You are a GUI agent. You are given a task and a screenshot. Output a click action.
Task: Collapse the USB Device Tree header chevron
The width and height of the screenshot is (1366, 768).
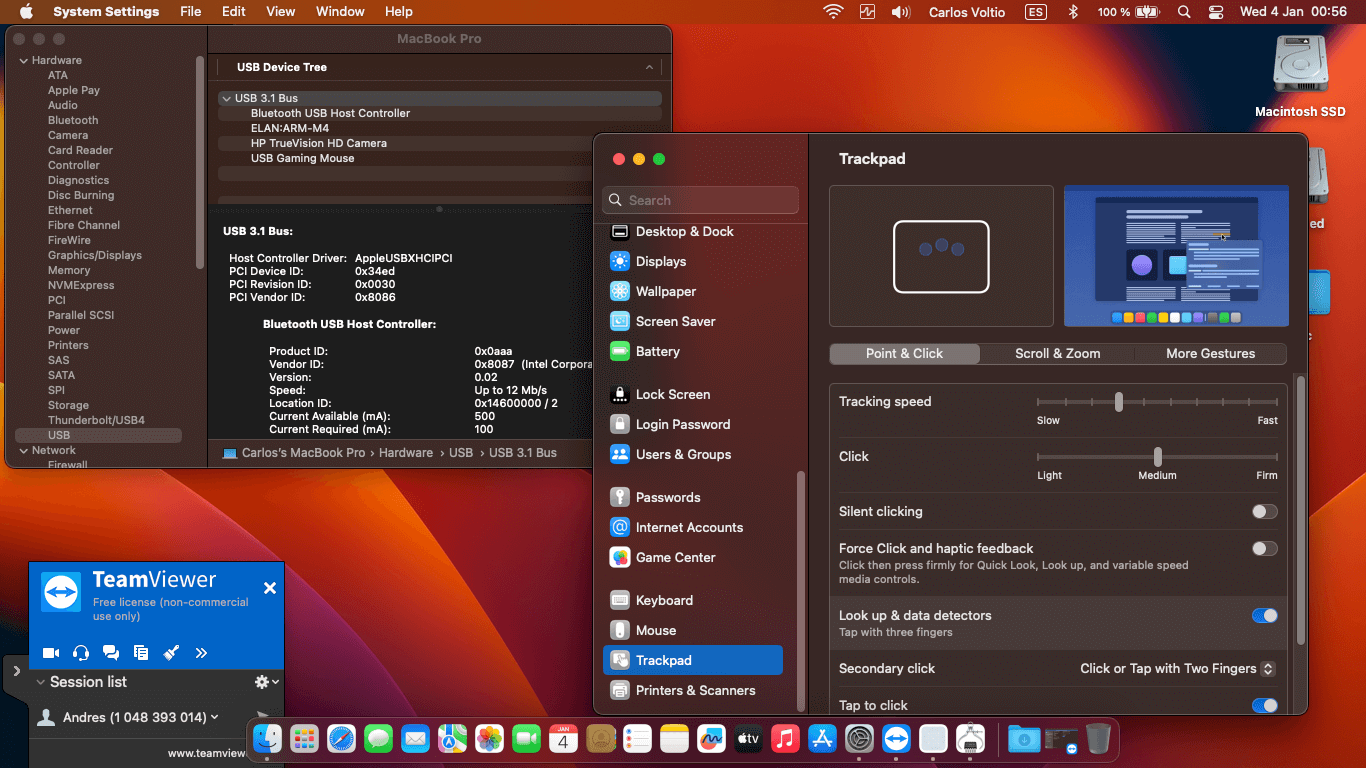coord(649,68)
